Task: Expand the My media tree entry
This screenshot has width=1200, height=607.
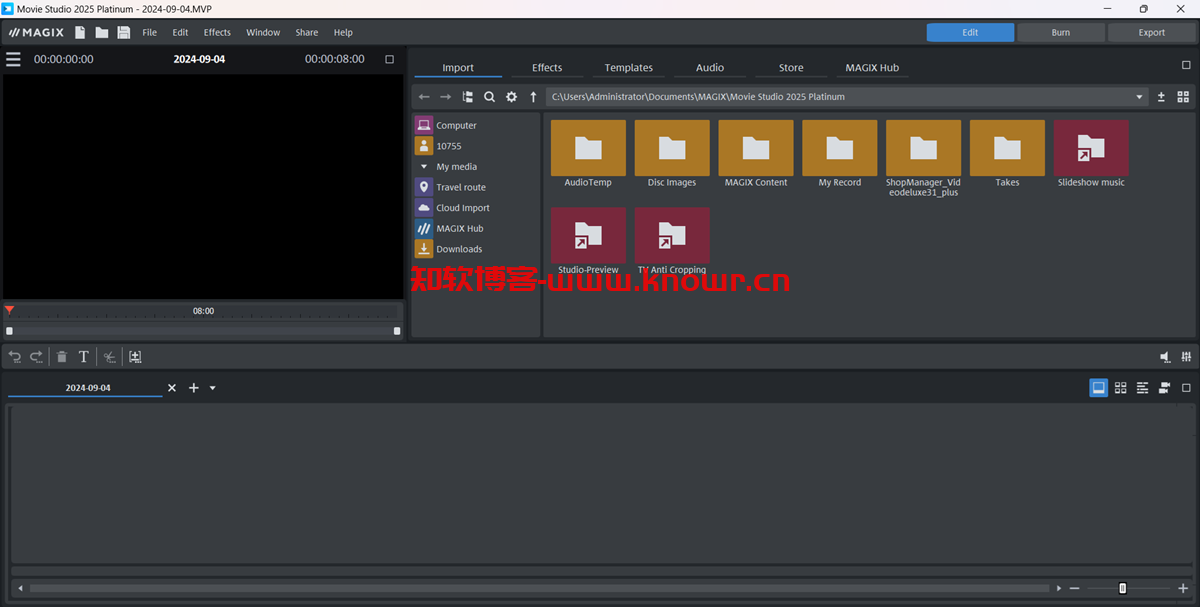Action: 424,166
